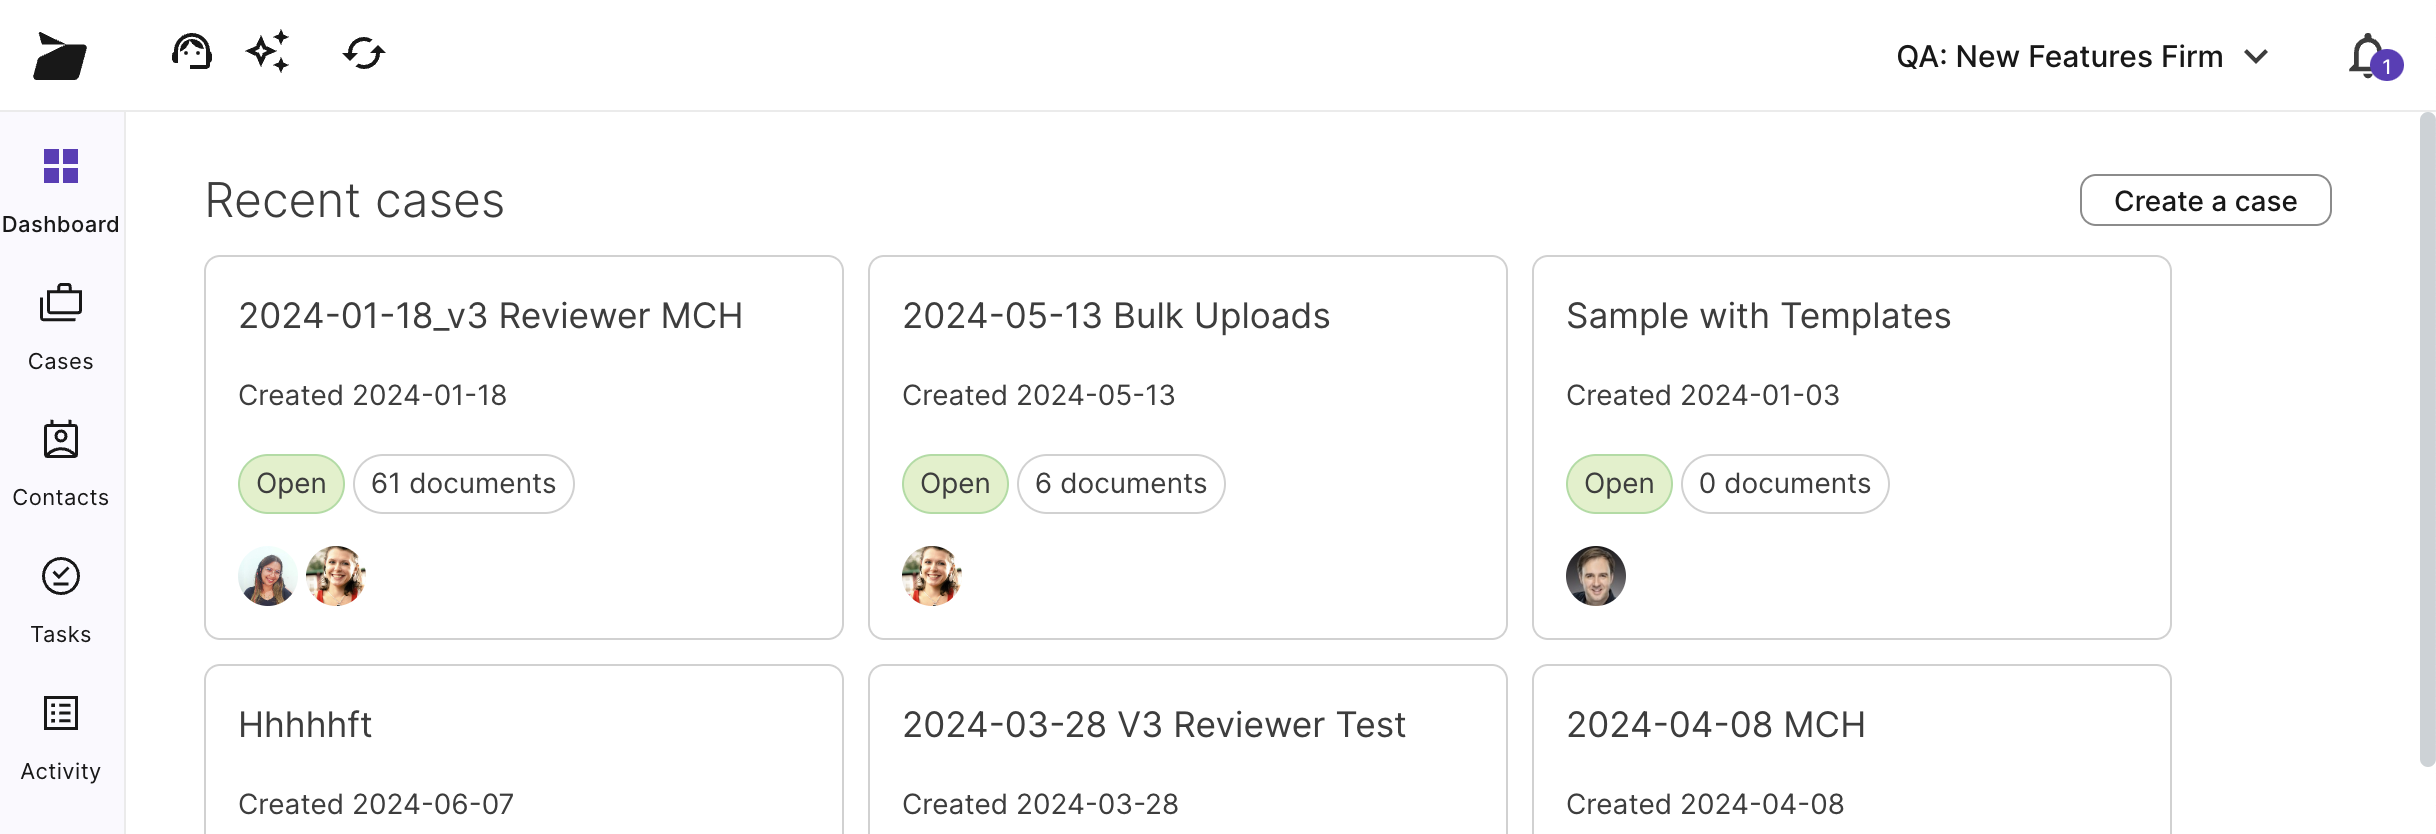Open the Sample with Templates case
This screenshot has height=834, width=2436.
(1758, 316)
